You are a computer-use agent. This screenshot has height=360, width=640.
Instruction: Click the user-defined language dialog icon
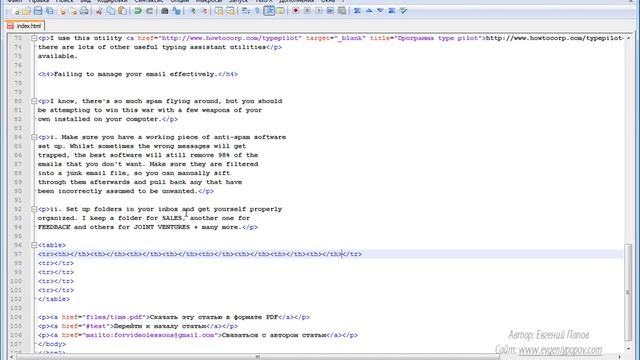point(280,11)
